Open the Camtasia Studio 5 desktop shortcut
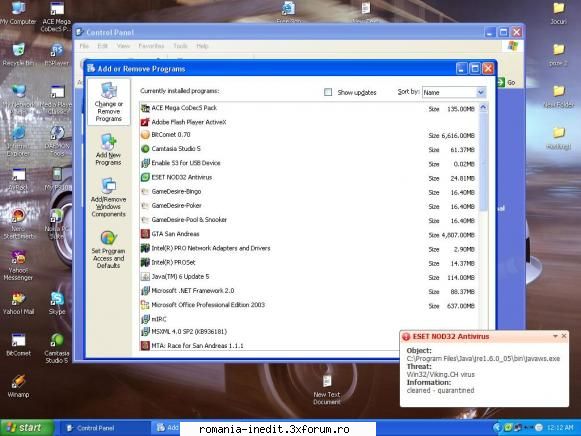The height and width of the screenshot is (436, 581). click(57, 348)
